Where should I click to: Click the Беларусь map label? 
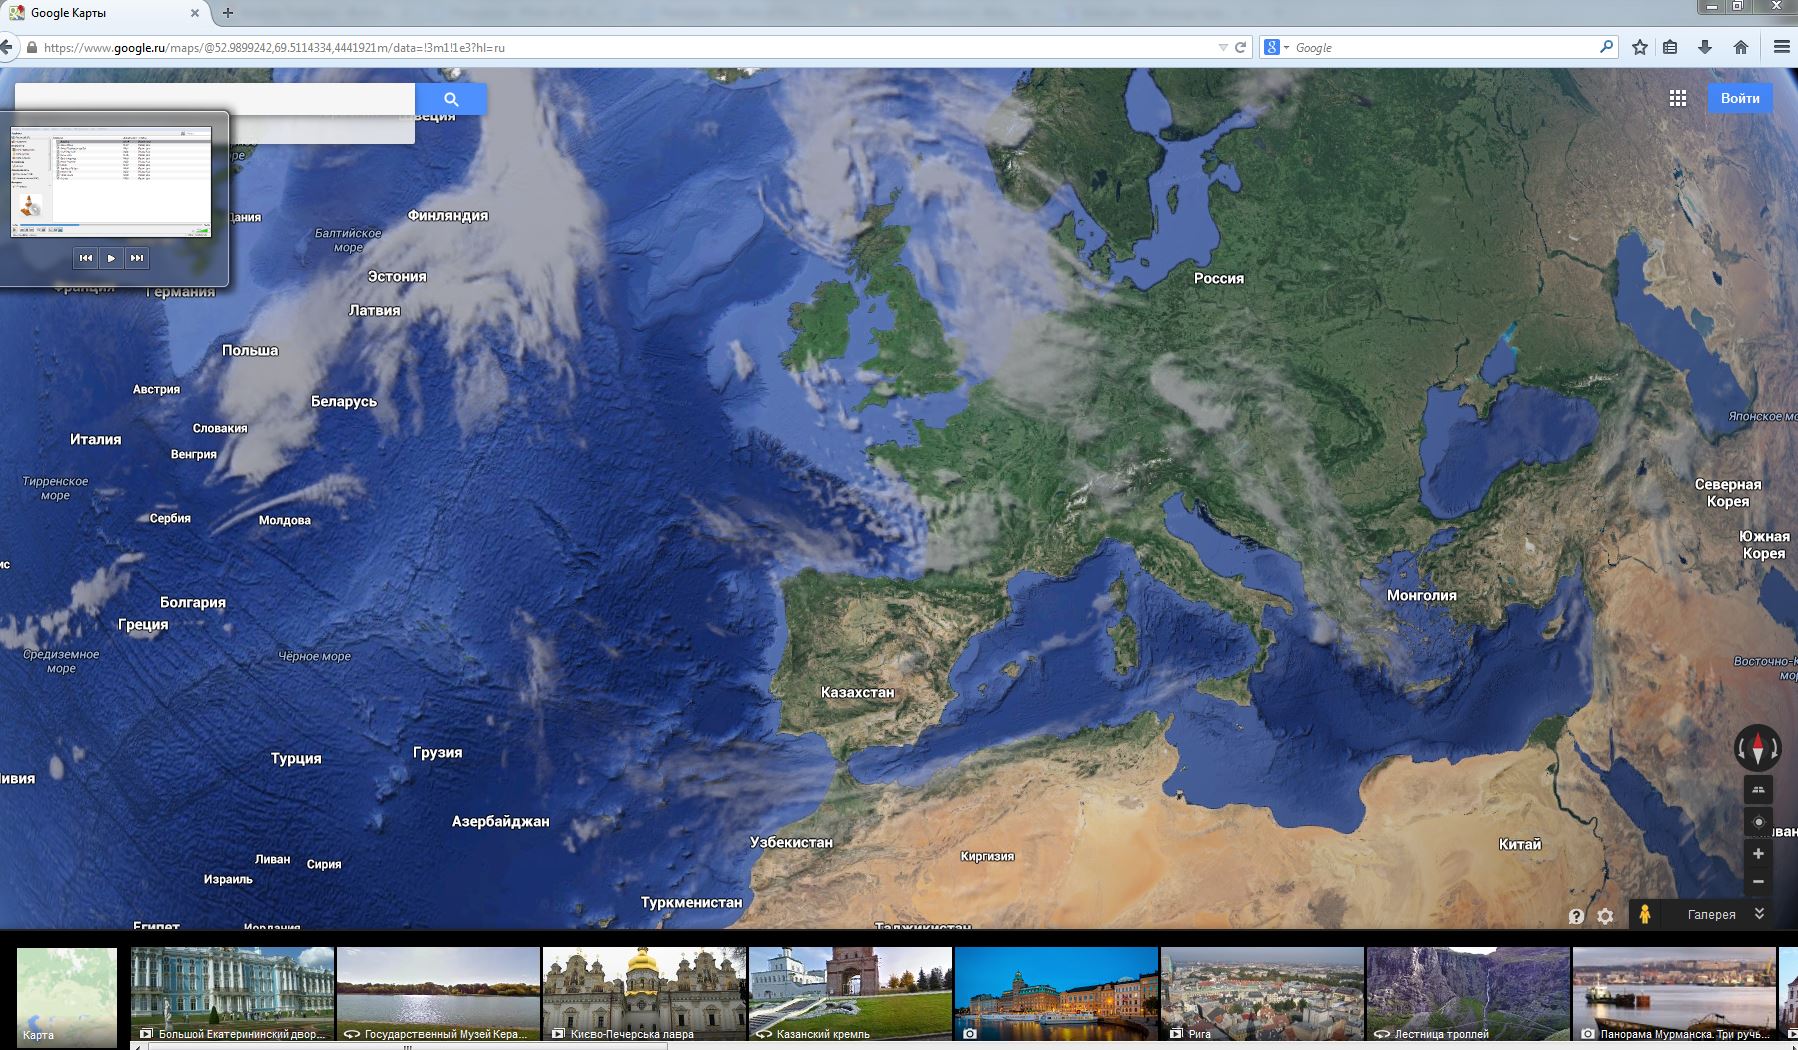pos(344,401)
